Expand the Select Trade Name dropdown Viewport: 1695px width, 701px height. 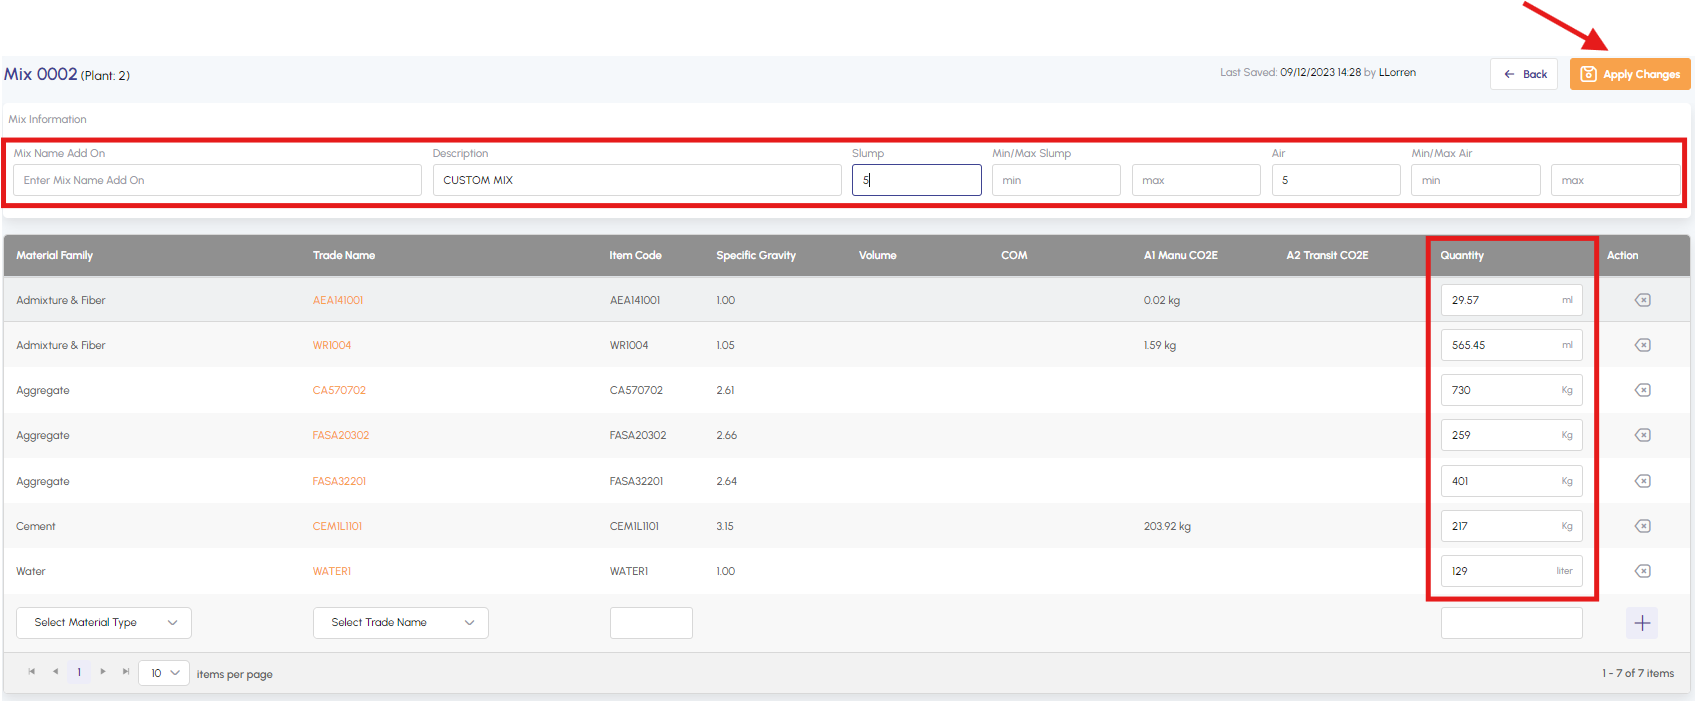tap(400, 622)
